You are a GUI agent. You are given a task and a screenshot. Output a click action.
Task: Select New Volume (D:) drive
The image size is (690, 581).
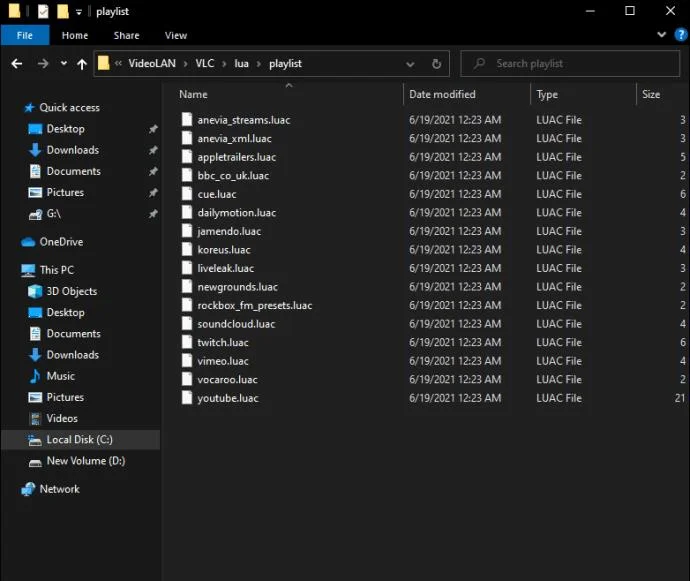(x=86, y=461)
